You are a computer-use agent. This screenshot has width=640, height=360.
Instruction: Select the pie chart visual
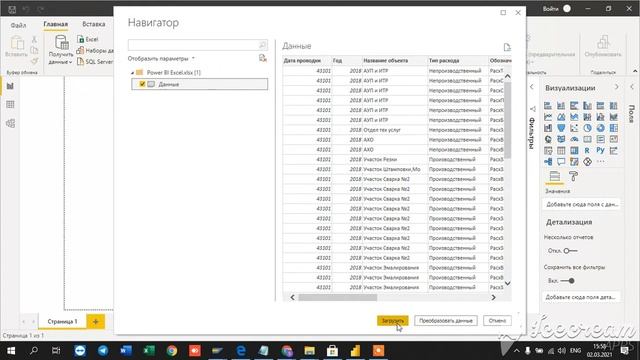587,128
